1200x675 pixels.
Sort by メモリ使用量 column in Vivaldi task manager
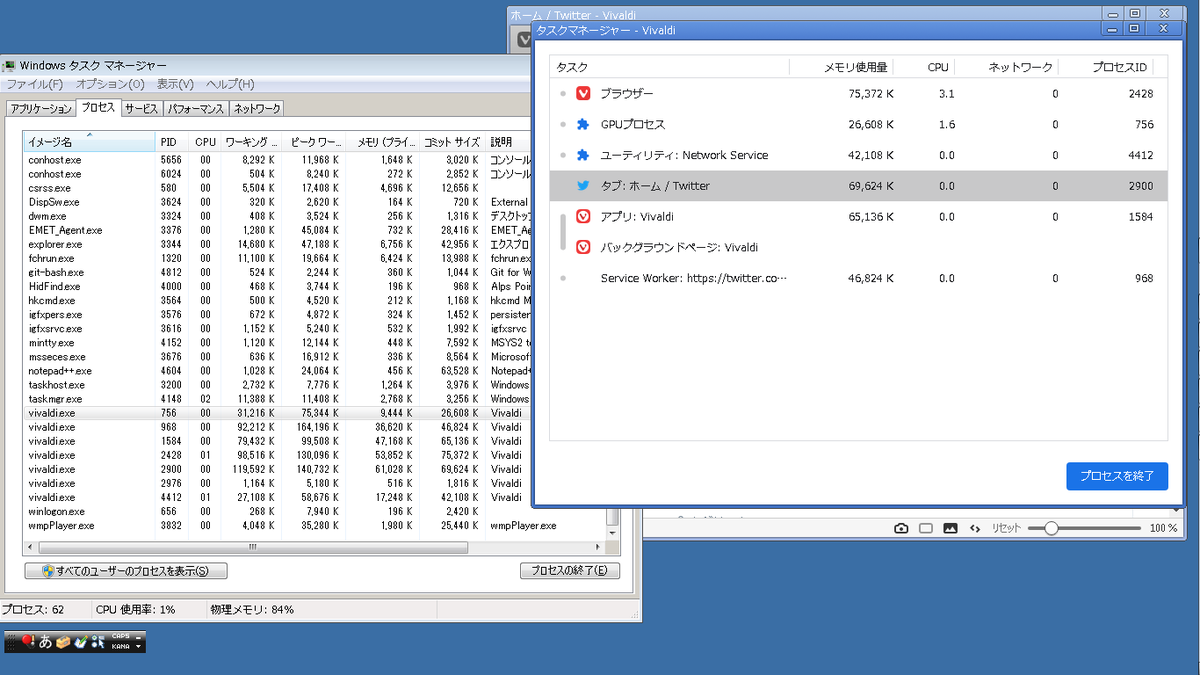point(842,67)
